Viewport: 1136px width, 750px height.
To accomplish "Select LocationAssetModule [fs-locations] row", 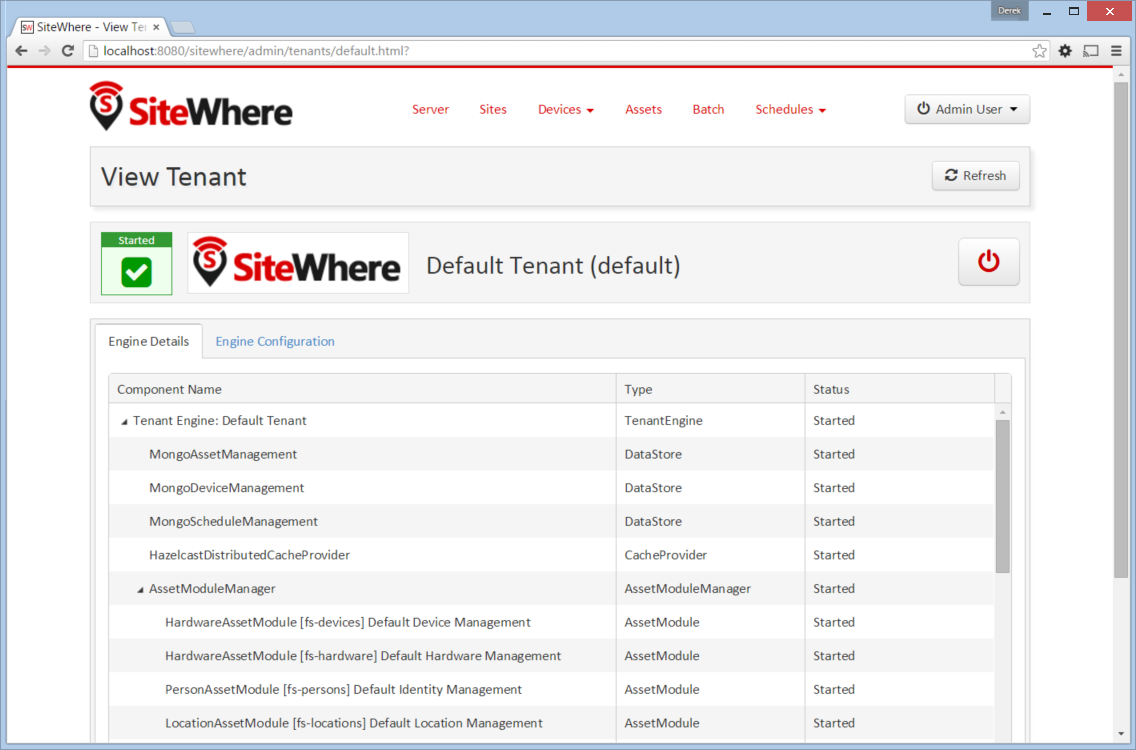I will (x=551, y=723).
